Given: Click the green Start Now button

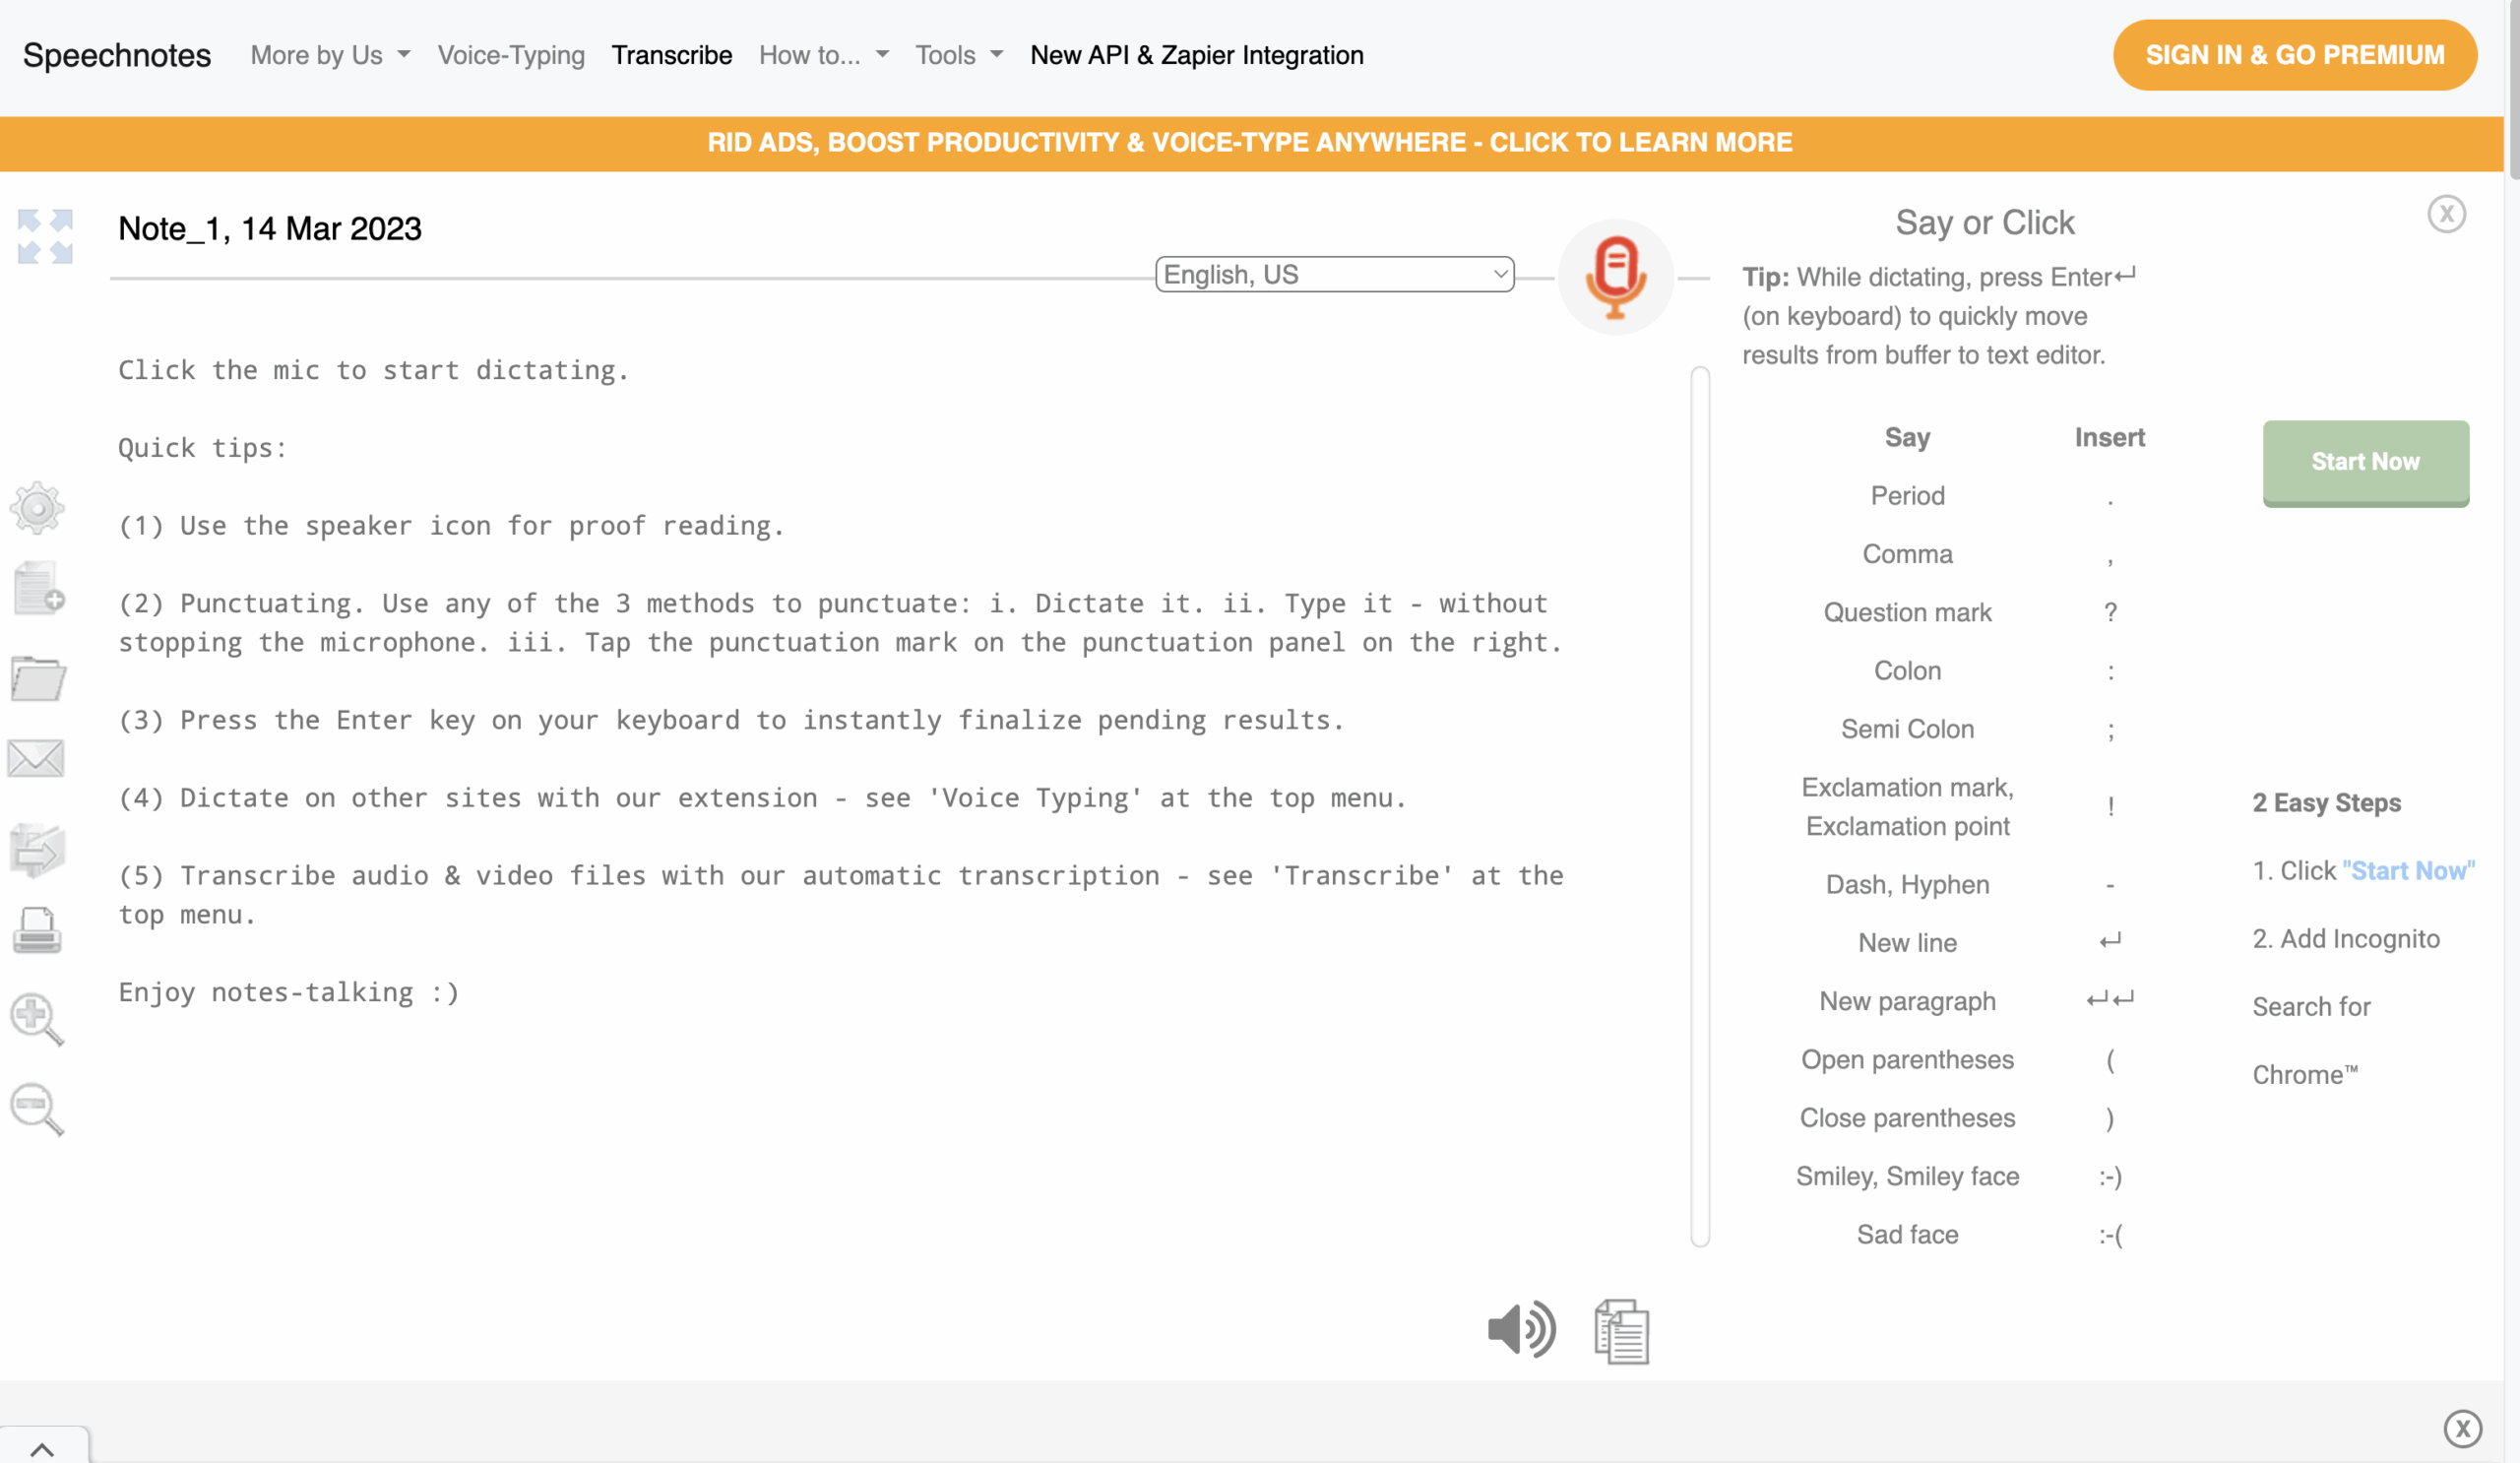Looking at the screenshot, I should pyautogui.click(x=2365, y=462).
